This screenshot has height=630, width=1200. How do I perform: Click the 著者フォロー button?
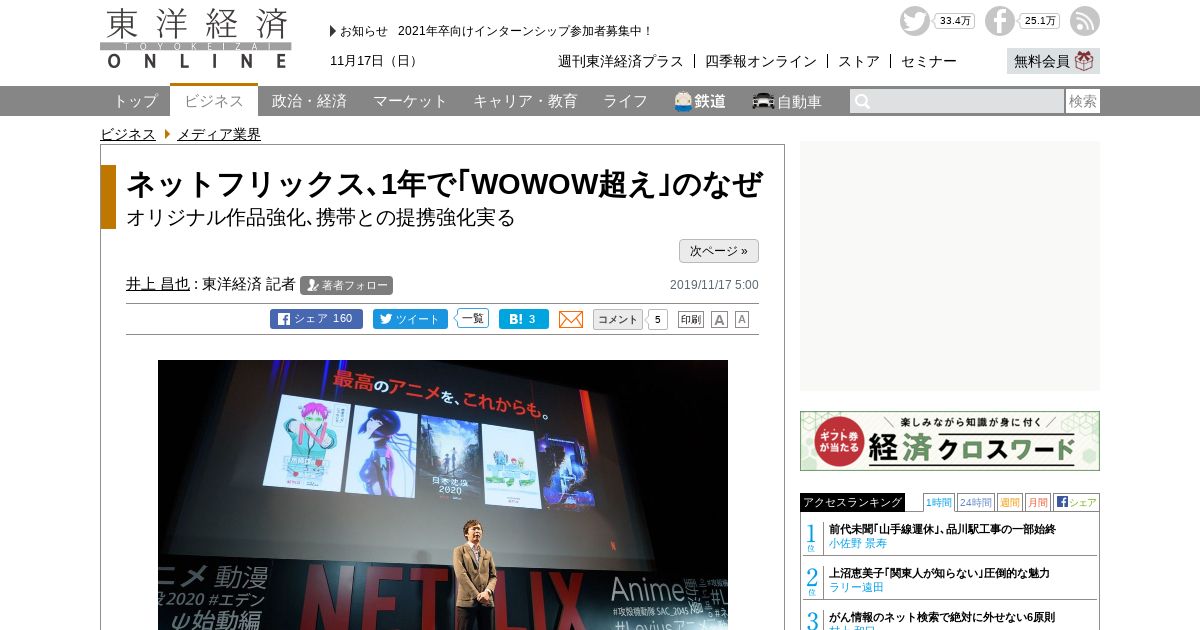(347, 285)
